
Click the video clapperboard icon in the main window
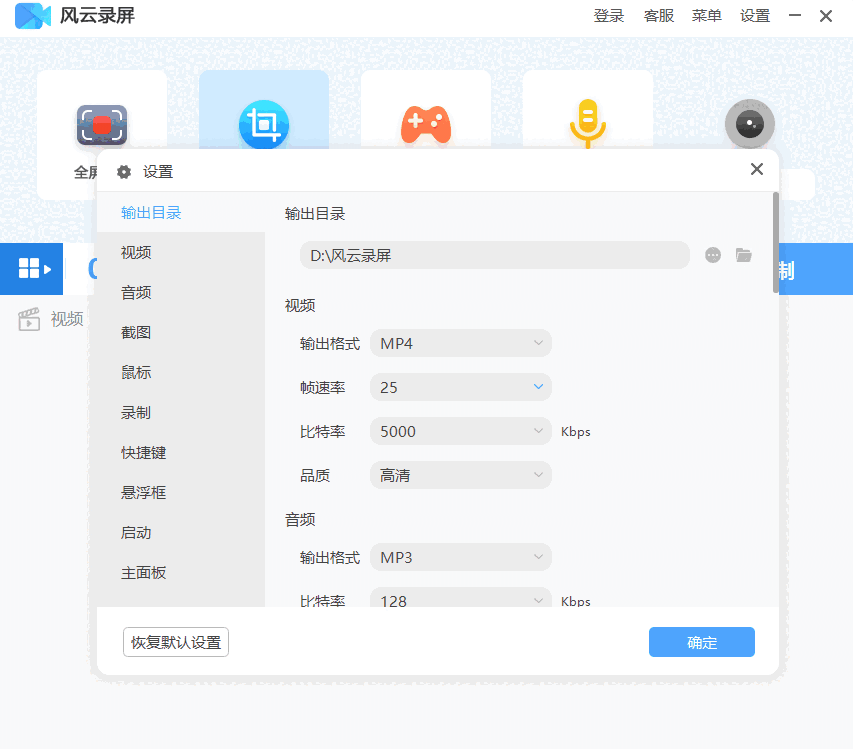29,319
